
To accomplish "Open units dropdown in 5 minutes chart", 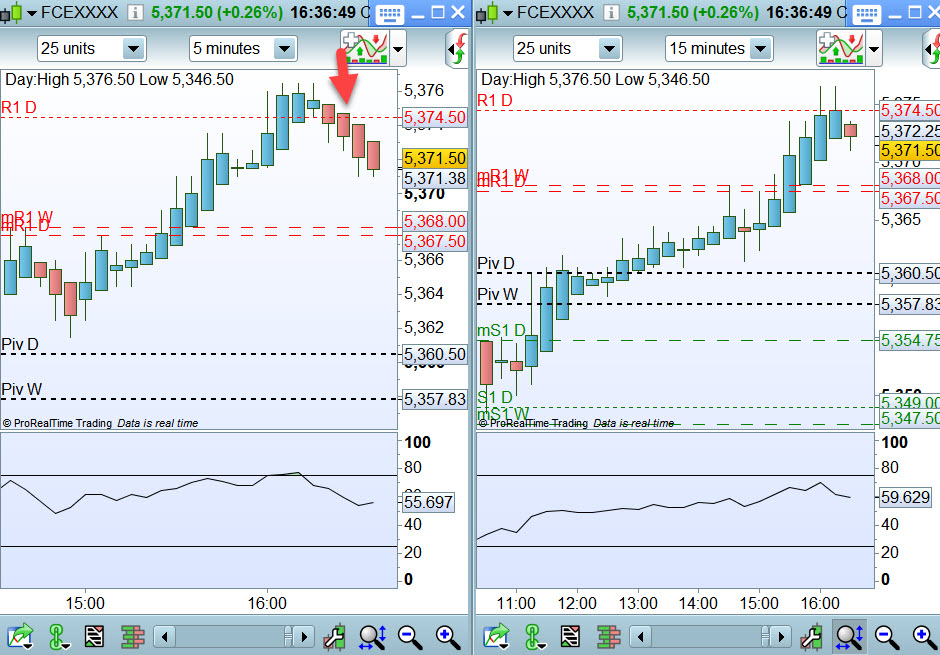I will click(x=133, y=49).
